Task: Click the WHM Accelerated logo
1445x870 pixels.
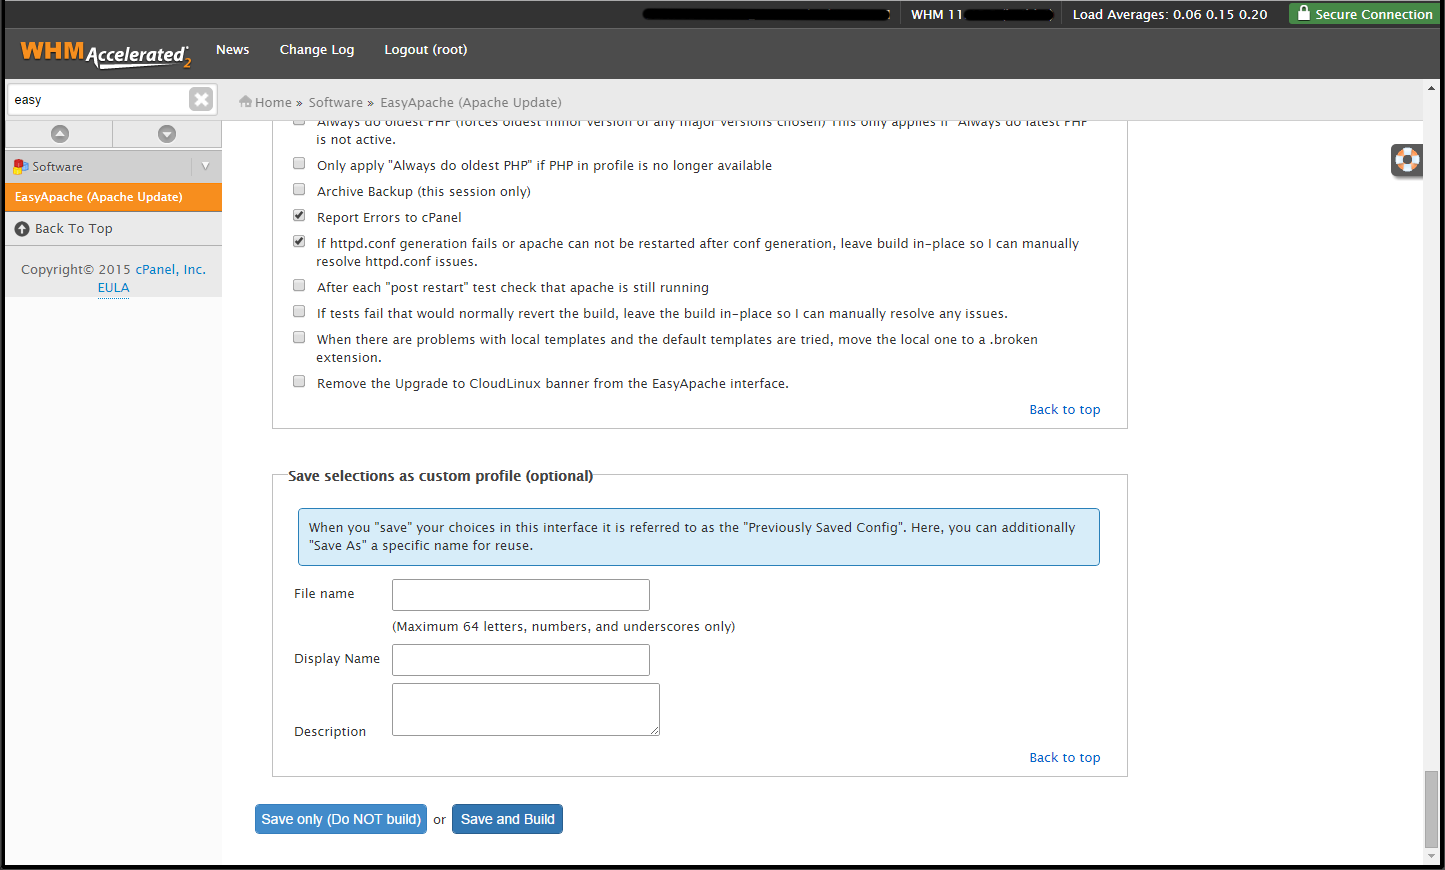Action: point(105,53)
